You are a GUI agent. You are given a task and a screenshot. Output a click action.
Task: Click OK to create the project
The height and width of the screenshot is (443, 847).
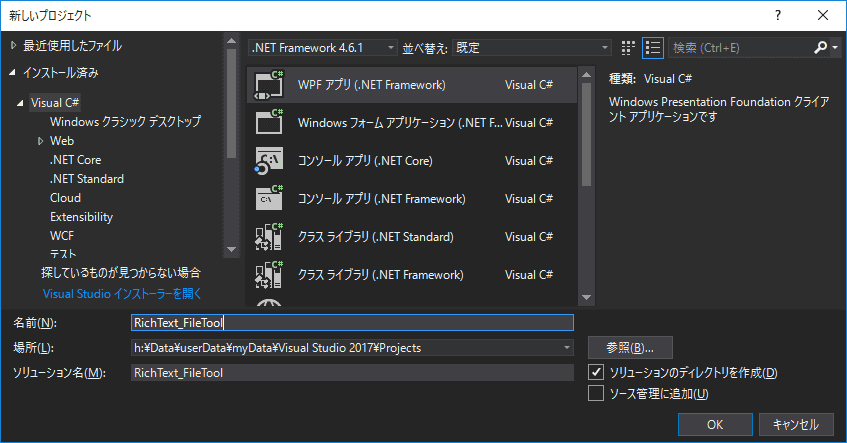715,425
